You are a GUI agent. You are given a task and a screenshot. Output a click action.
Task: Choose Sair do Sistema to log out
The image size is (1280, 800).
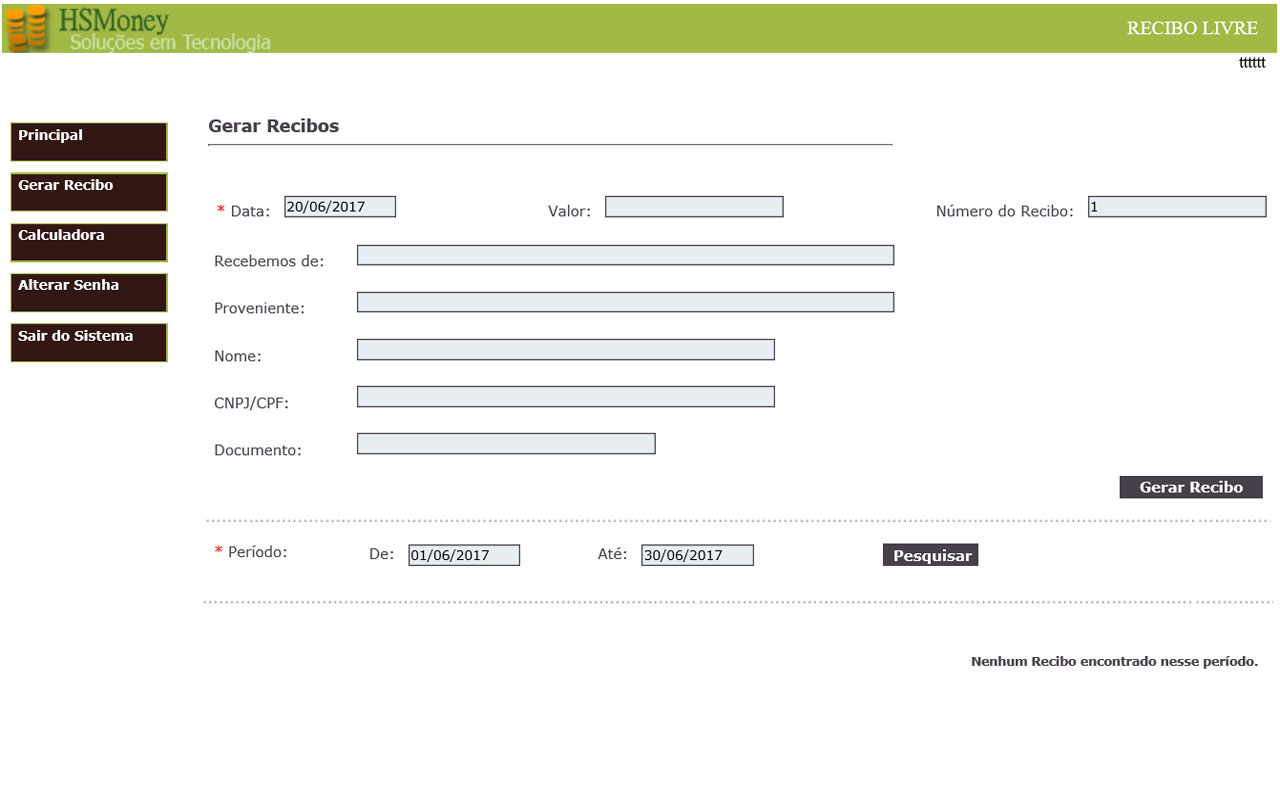pos(89,343)
